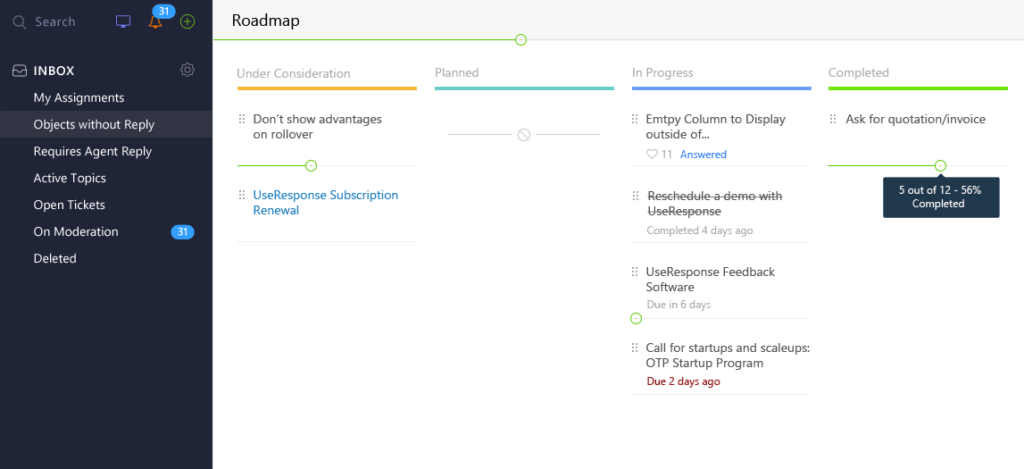Click the Inbox tray icon
The width and height of the screenshot is (1024, 469).
20,71
